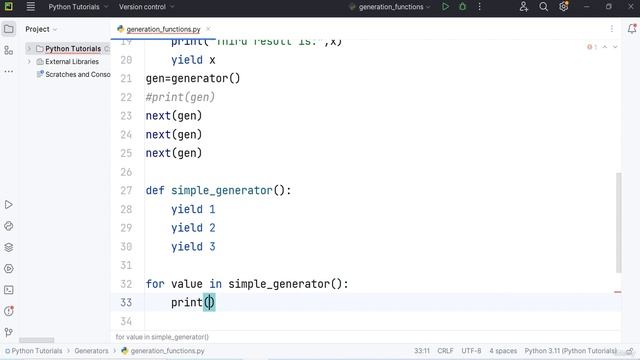Open the Project tool window icon
Viewport: 640px width, 360px height.
click(x=9, y=29)
